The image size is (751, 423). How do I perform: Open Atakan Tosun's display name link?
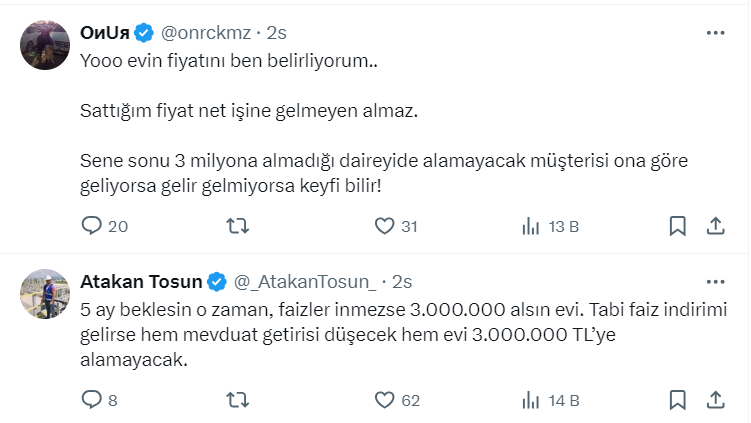pos(141,281)
